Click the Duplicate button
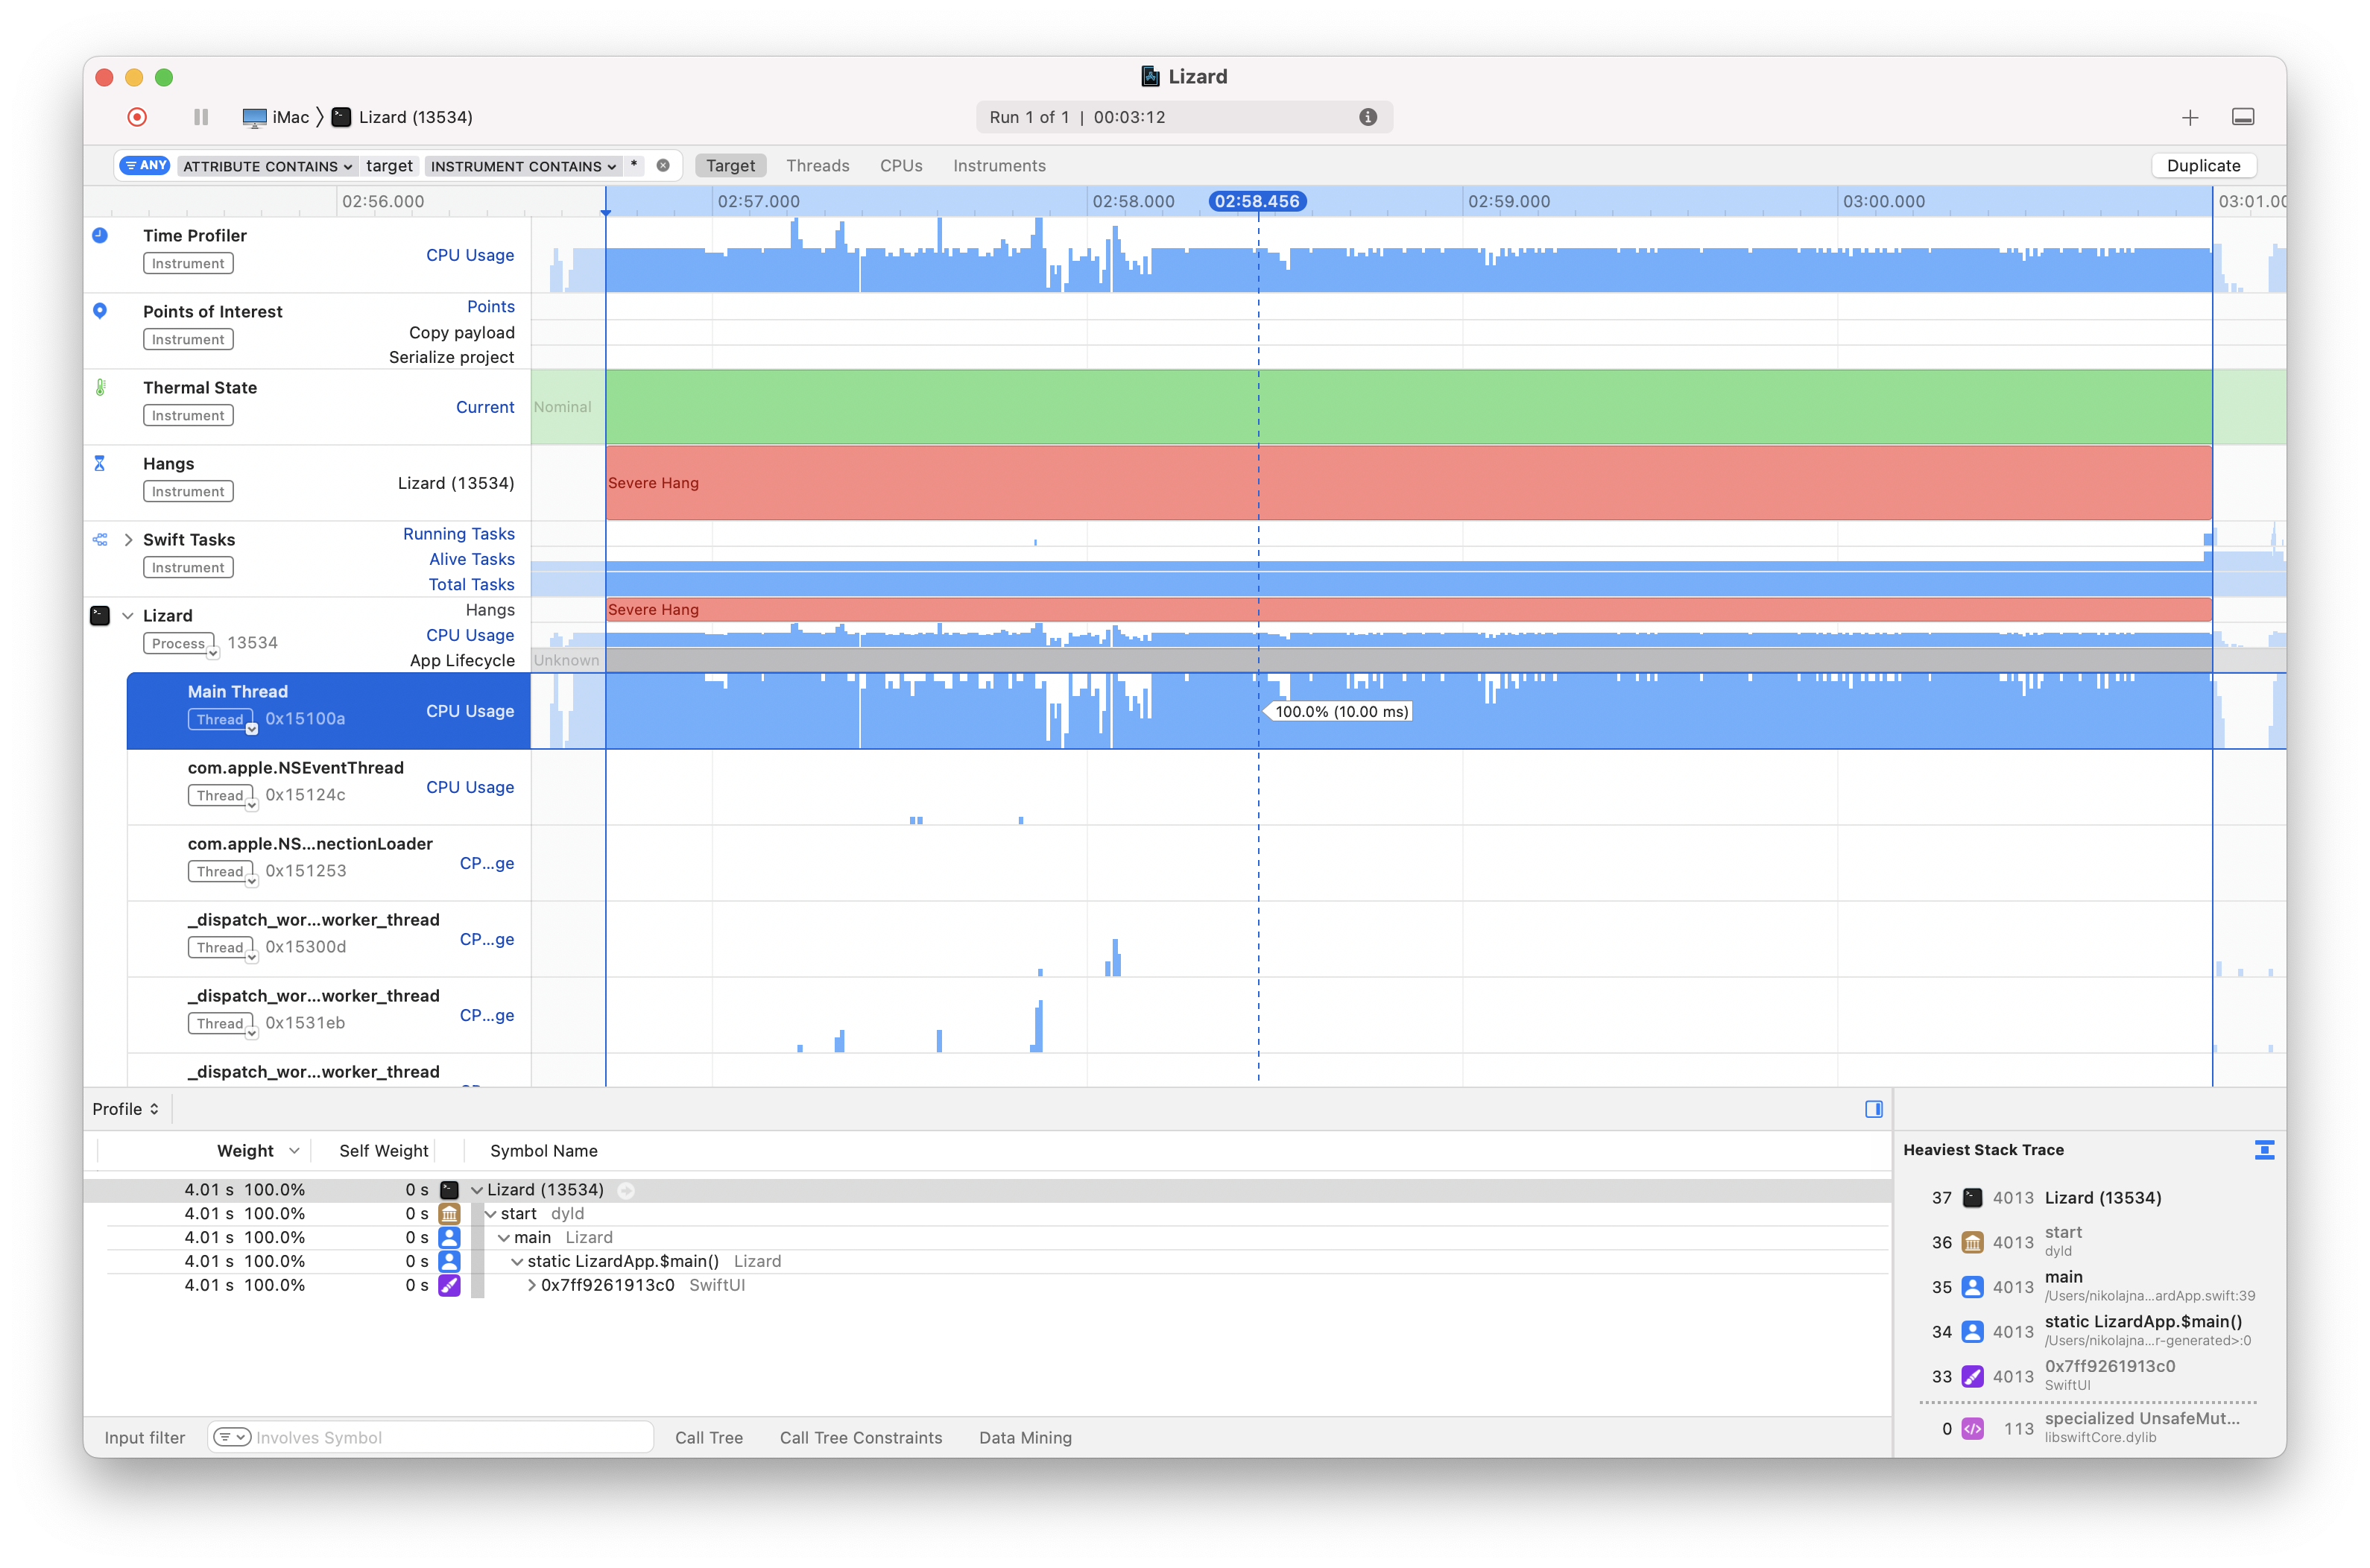Screen dimensions: 2370x1568 point(2202,166)
